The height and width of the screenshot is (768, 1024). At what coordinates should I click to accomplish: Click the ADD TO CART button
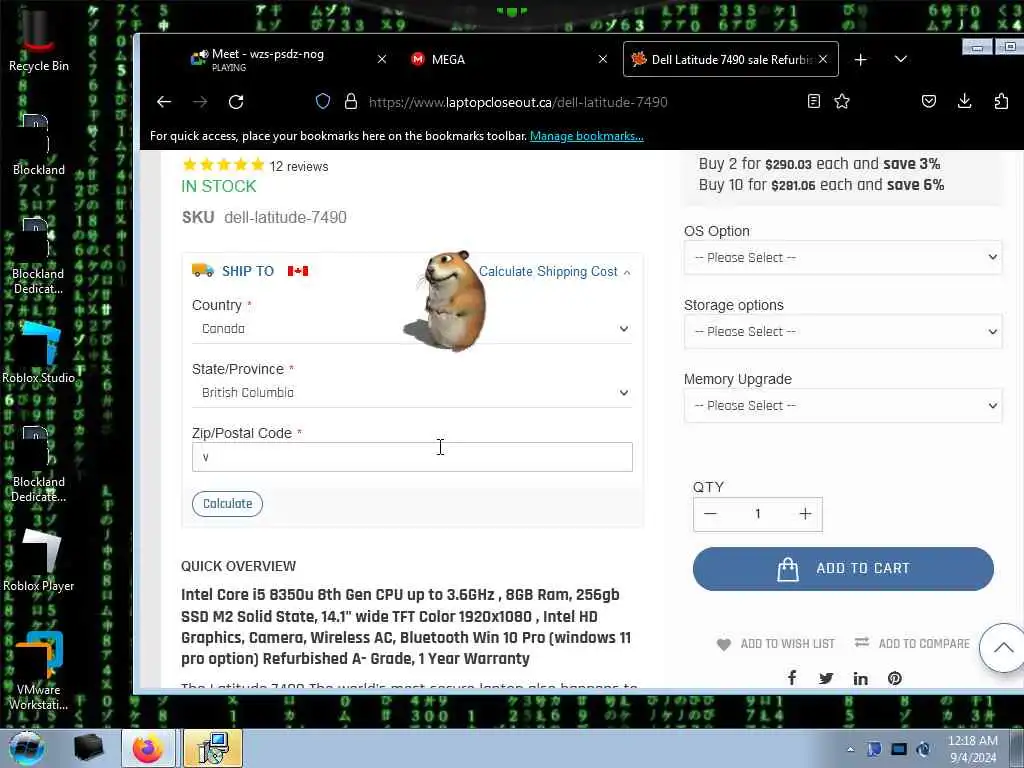click(x=843, y=569)
